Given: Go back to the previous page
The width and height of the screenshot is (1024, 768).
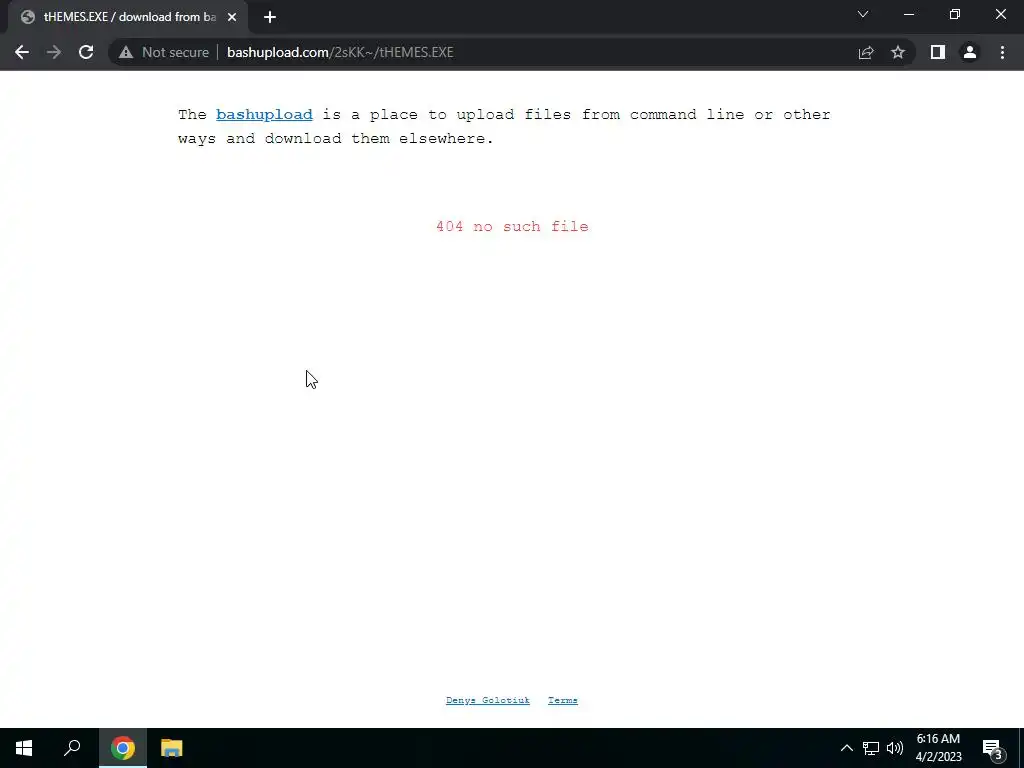Looking at the screenshot, I should coord(22,52).
